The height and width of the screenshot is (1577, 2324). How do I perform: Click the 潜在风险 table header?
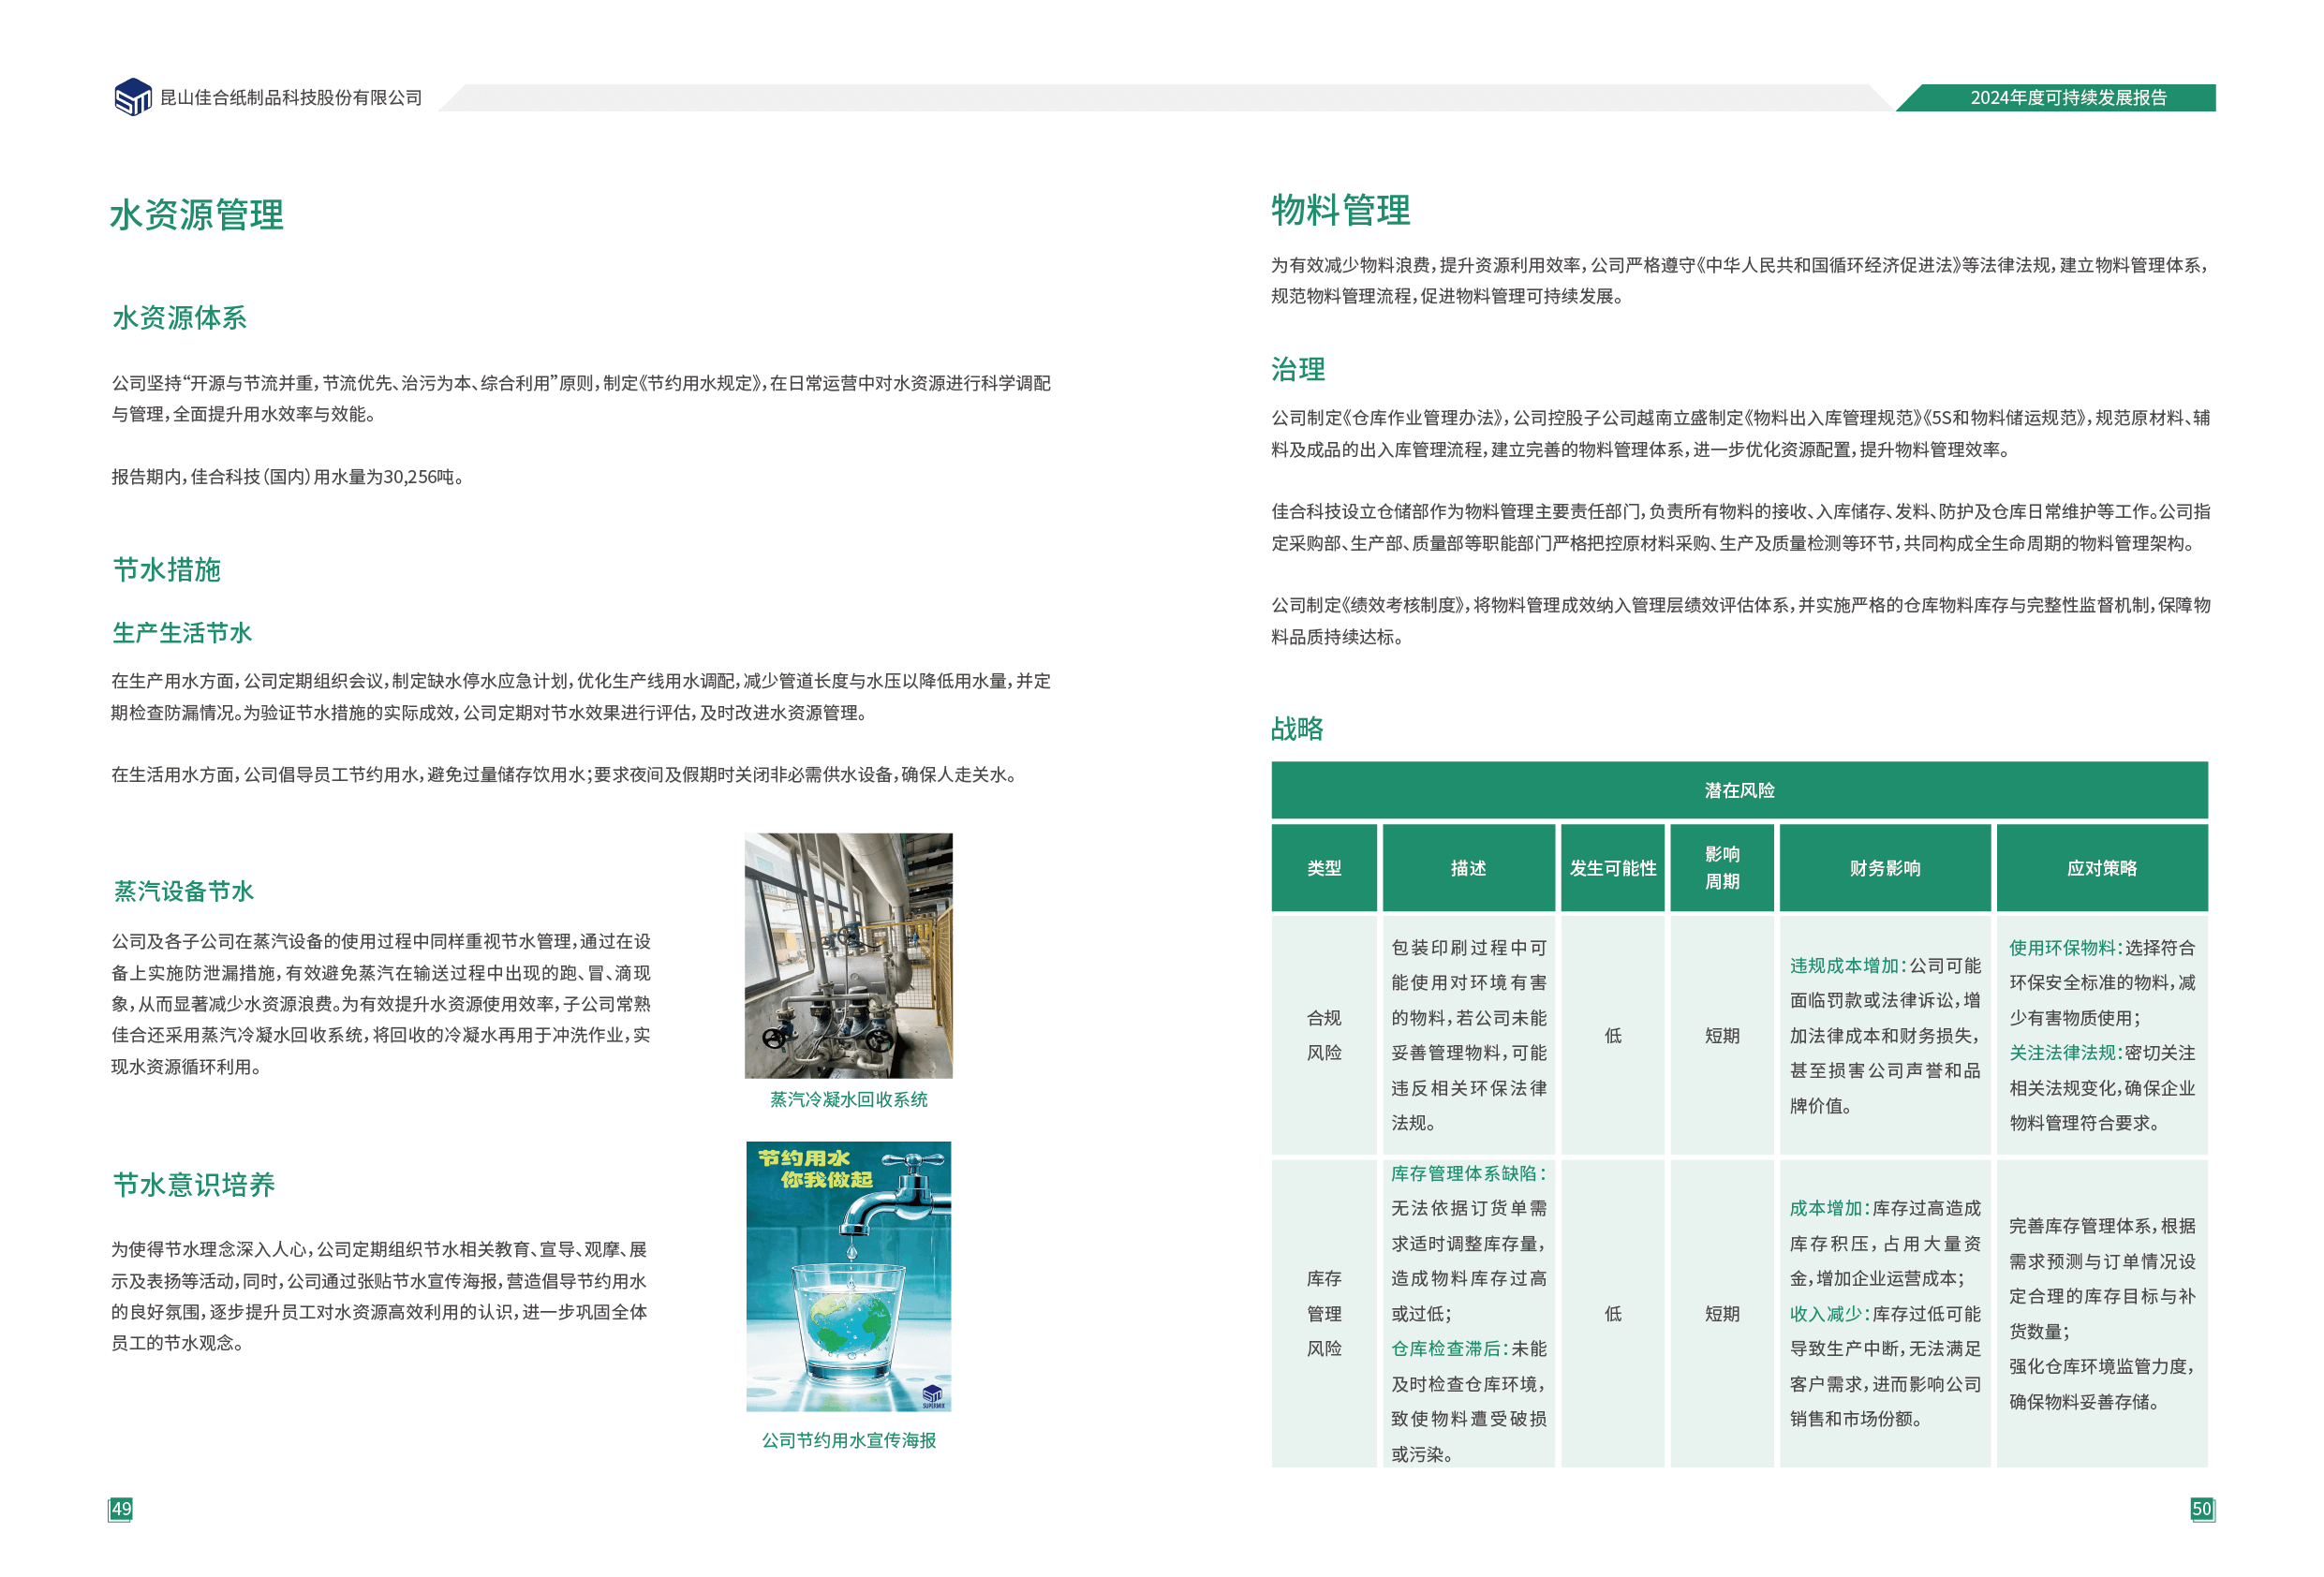[x=1739, y=790]
